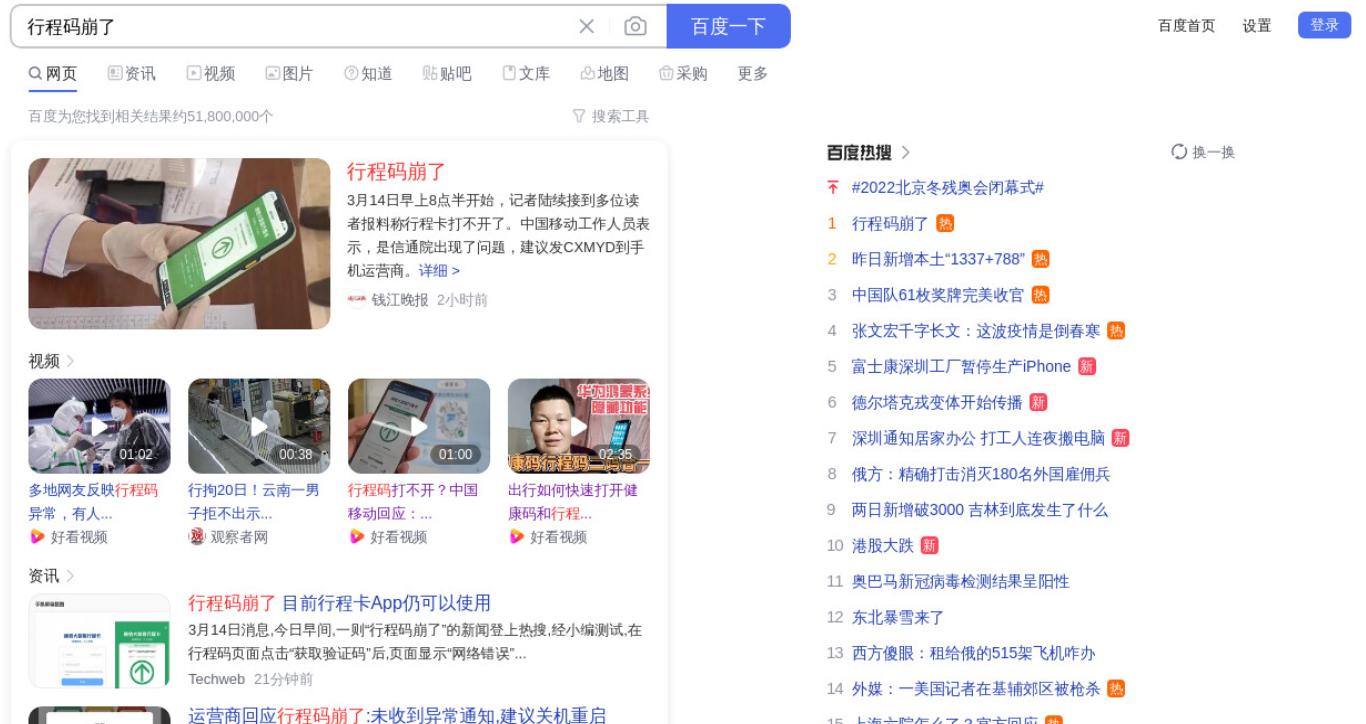Open article 行程码崩了 目前行程卡App仍可以使用
The height and width of the screenshot is (724, 1366).
point(339,603)
